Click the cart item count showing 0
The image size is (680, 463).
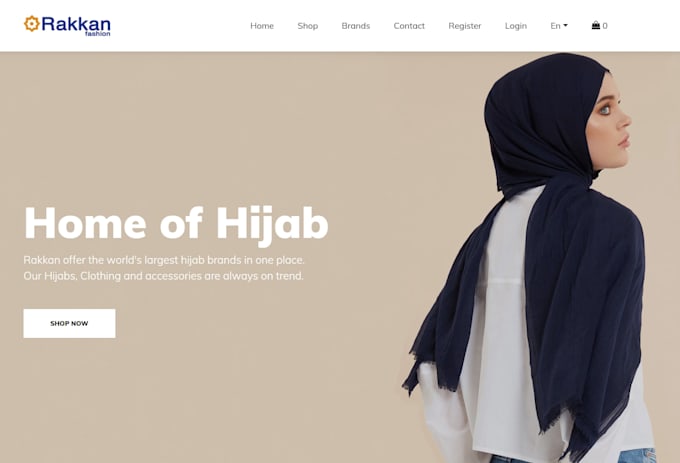pos(605,26)
